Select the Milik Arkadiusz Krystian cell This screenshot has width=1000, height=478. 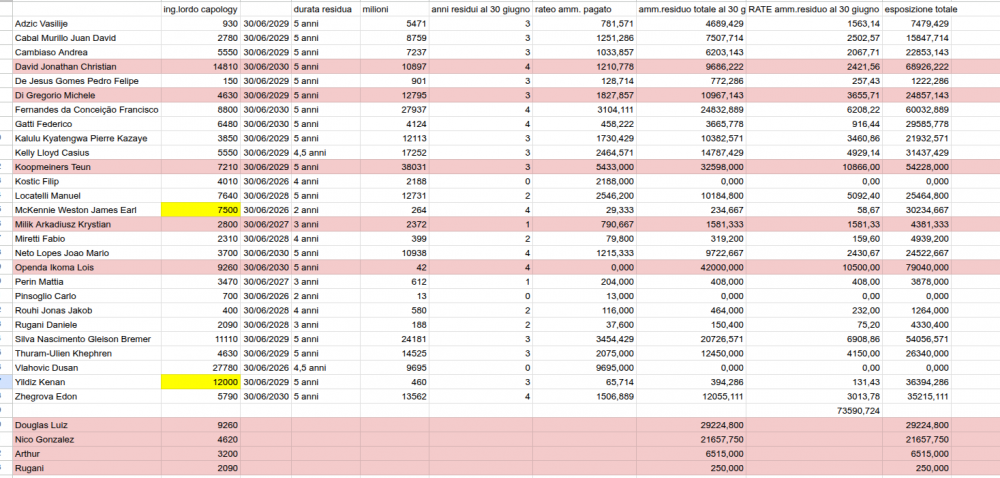click(87, 224)
